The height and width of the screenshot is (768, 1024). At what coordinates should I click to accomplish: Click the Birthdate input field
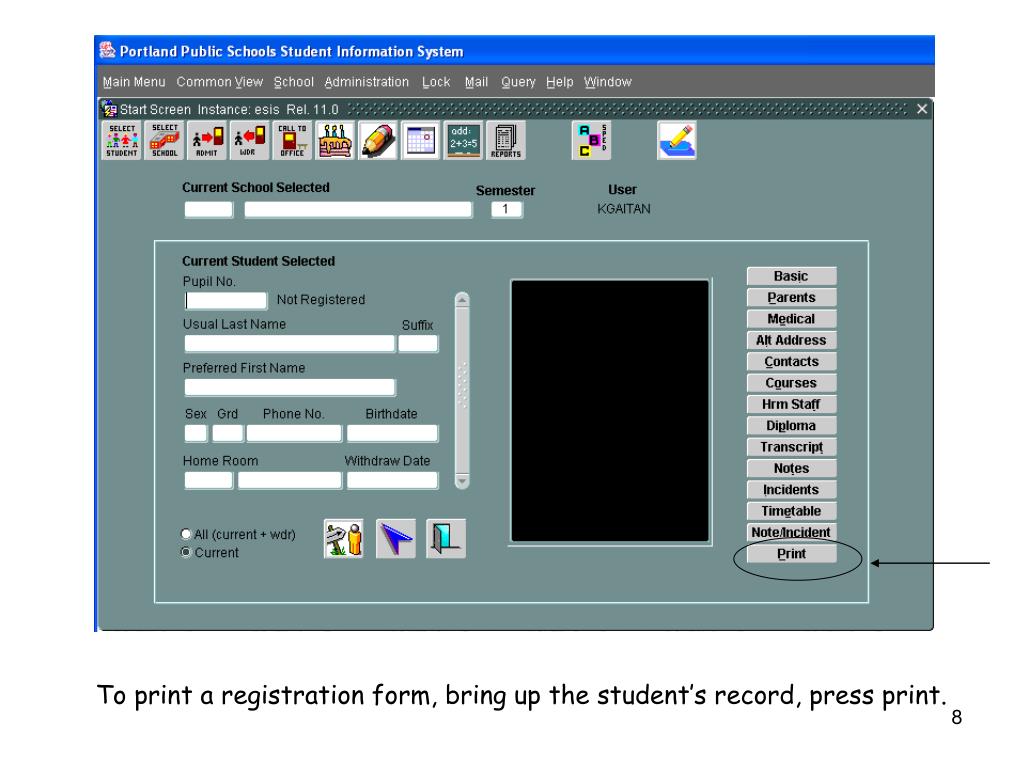pyautogui.click(x=392, y=433)
